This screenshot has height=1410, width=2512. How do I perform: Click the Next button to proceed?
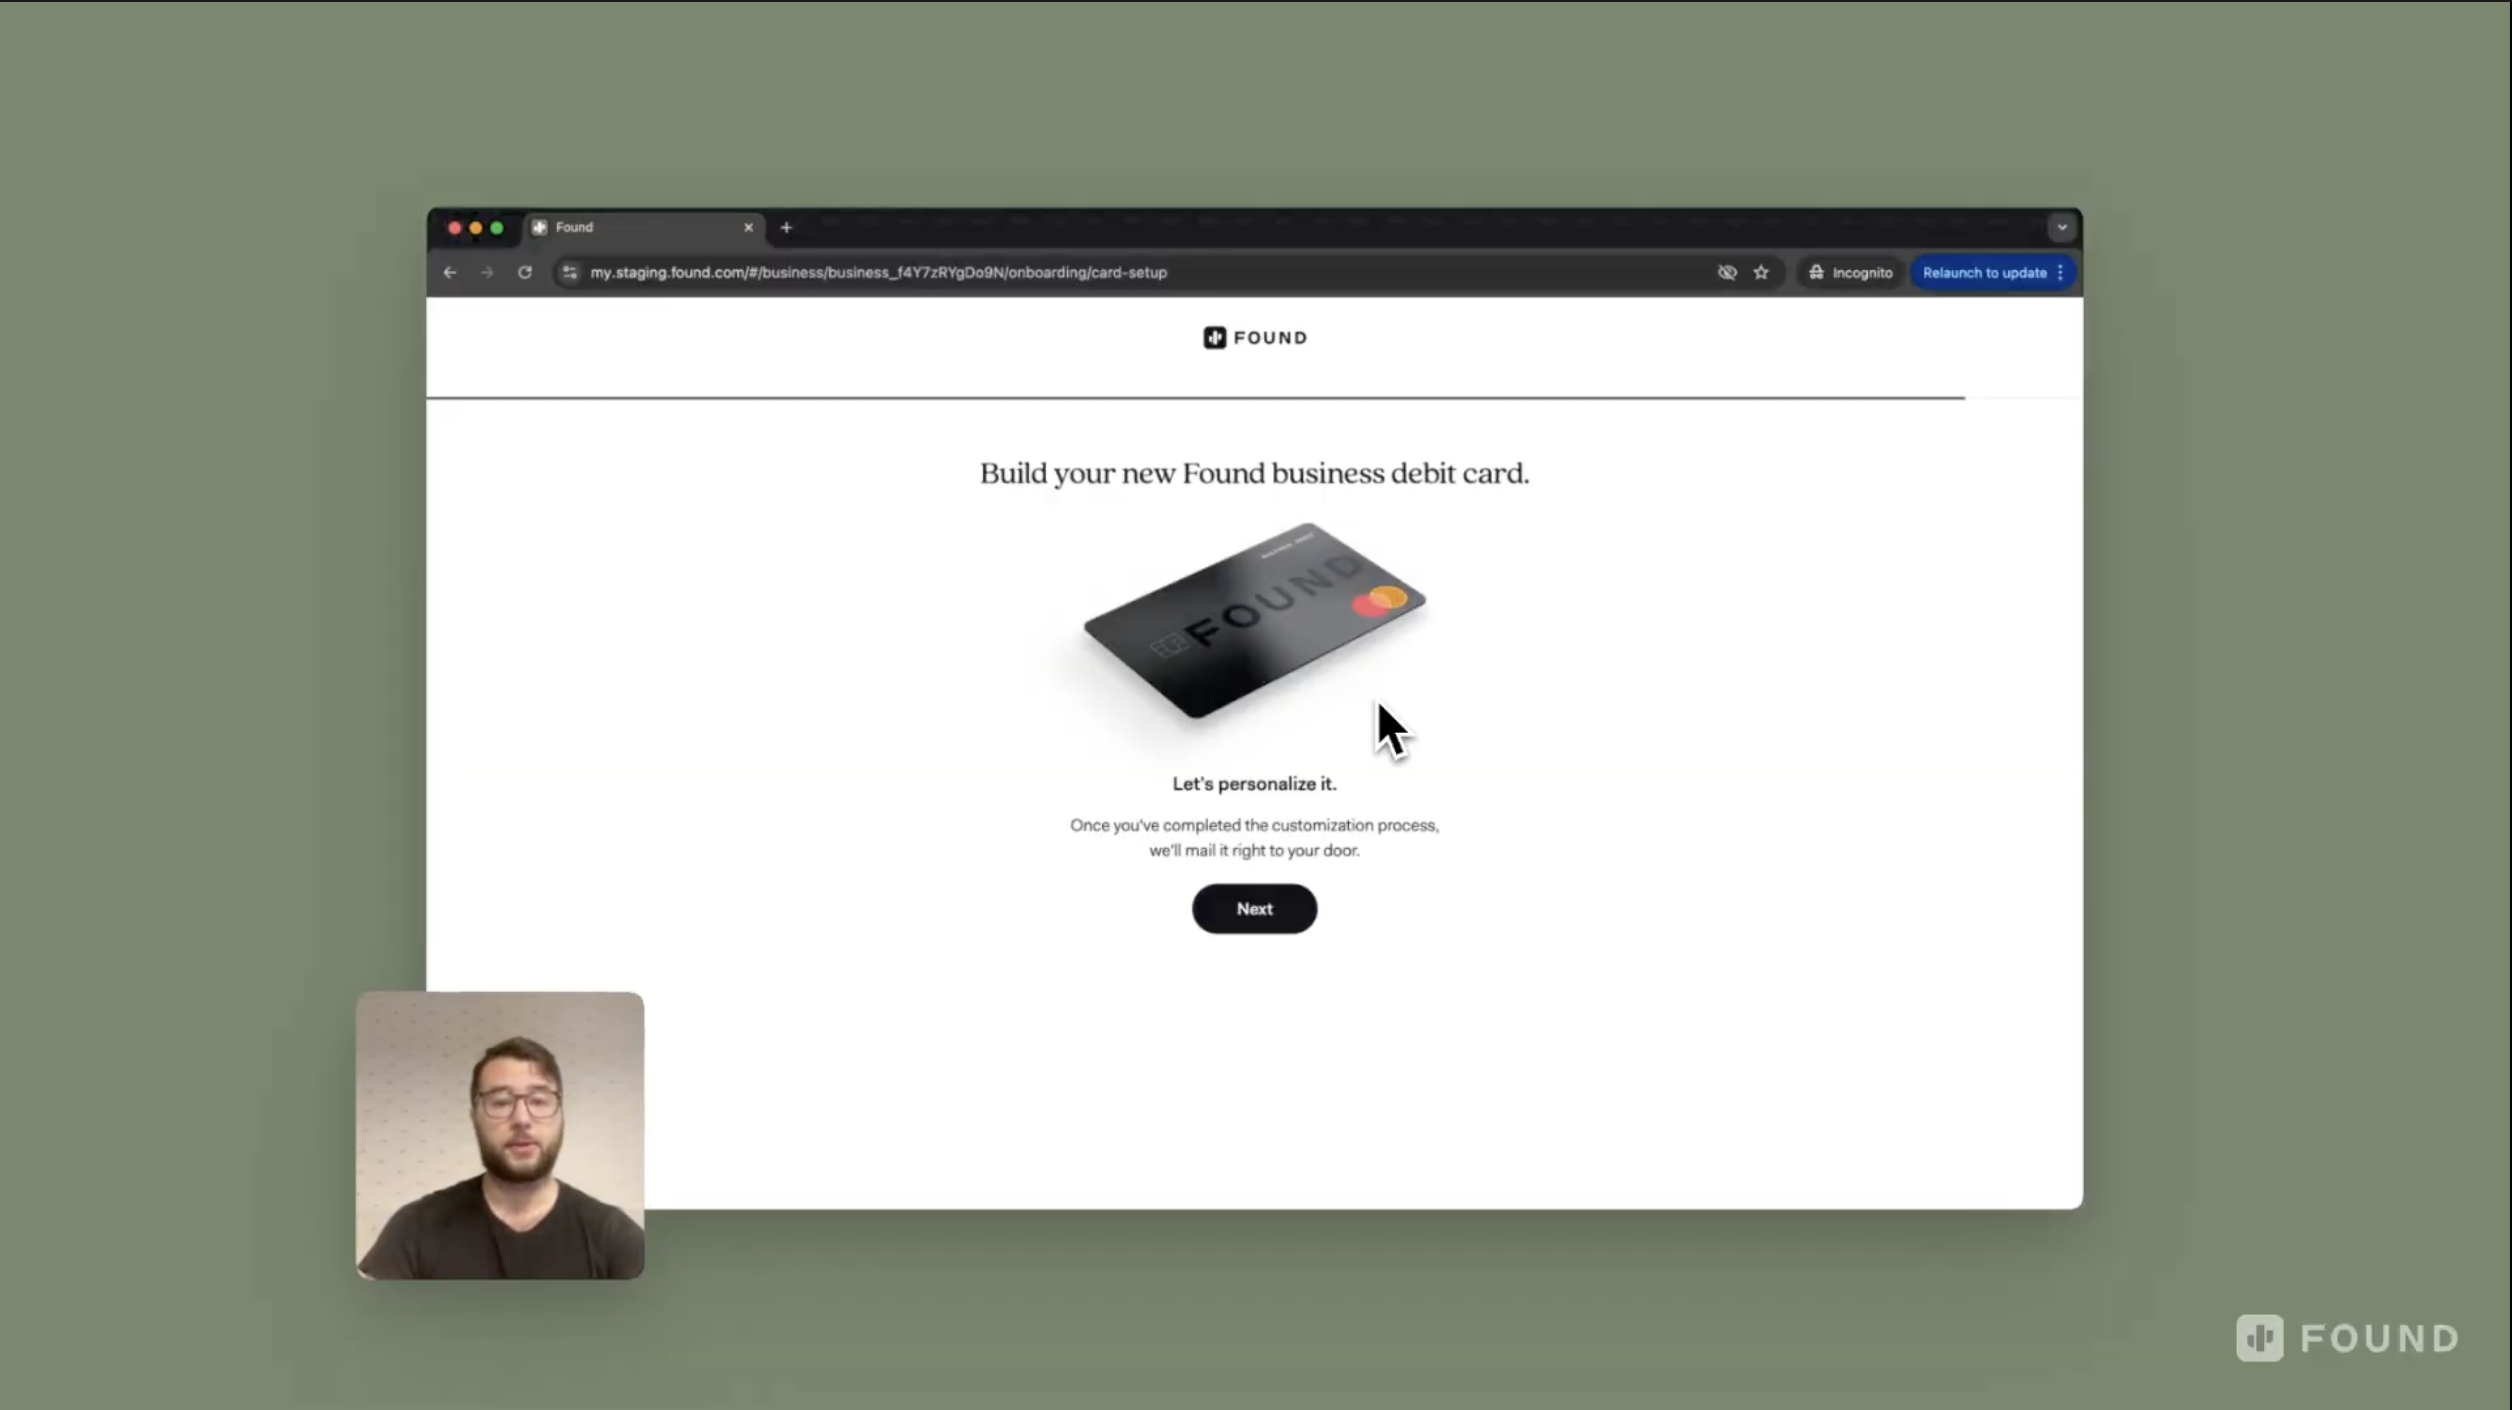1254,908
